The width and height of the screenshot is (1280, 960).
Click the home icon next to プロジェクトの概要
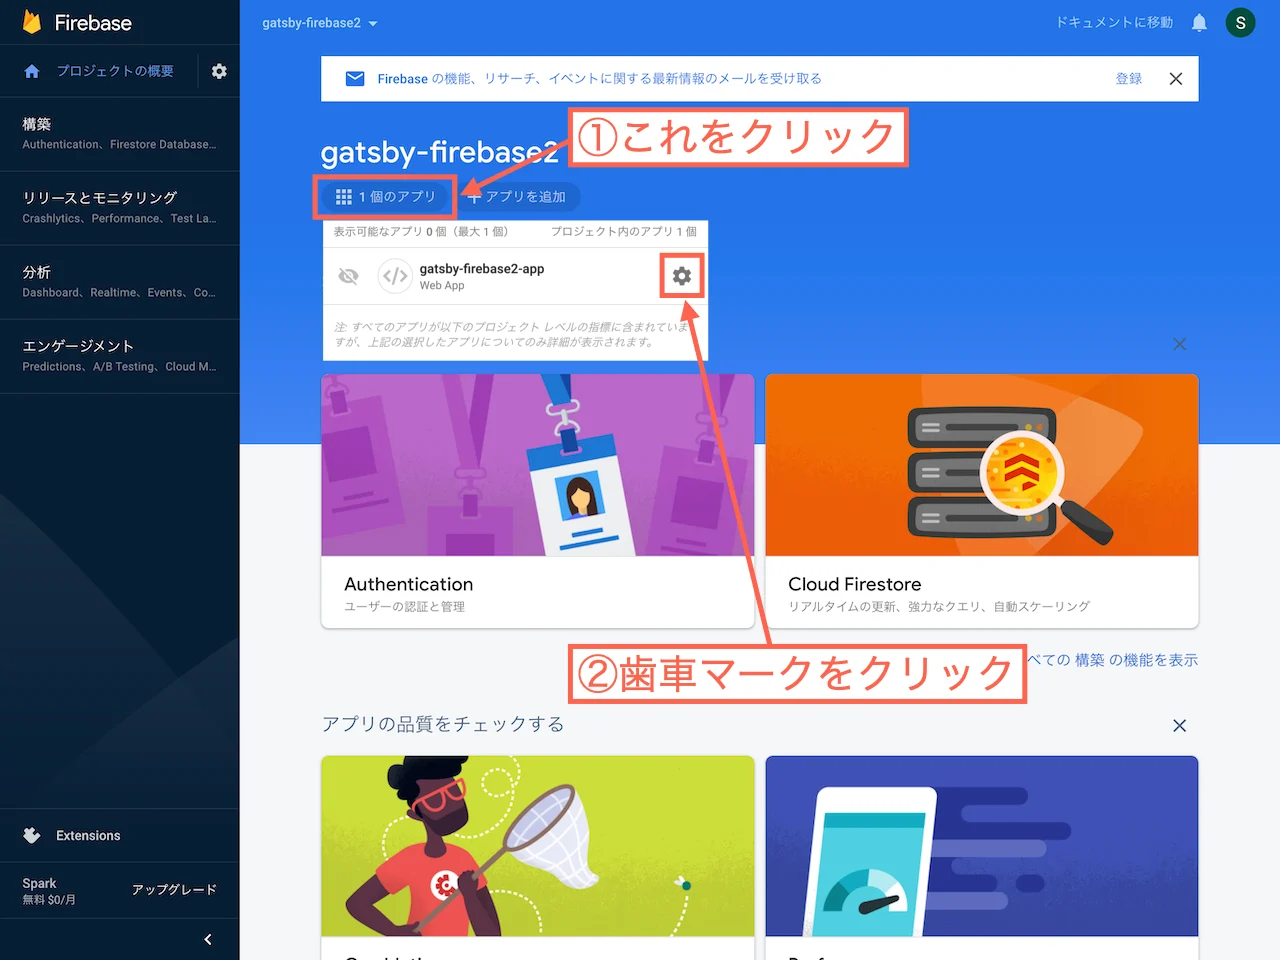pos(32,71)
